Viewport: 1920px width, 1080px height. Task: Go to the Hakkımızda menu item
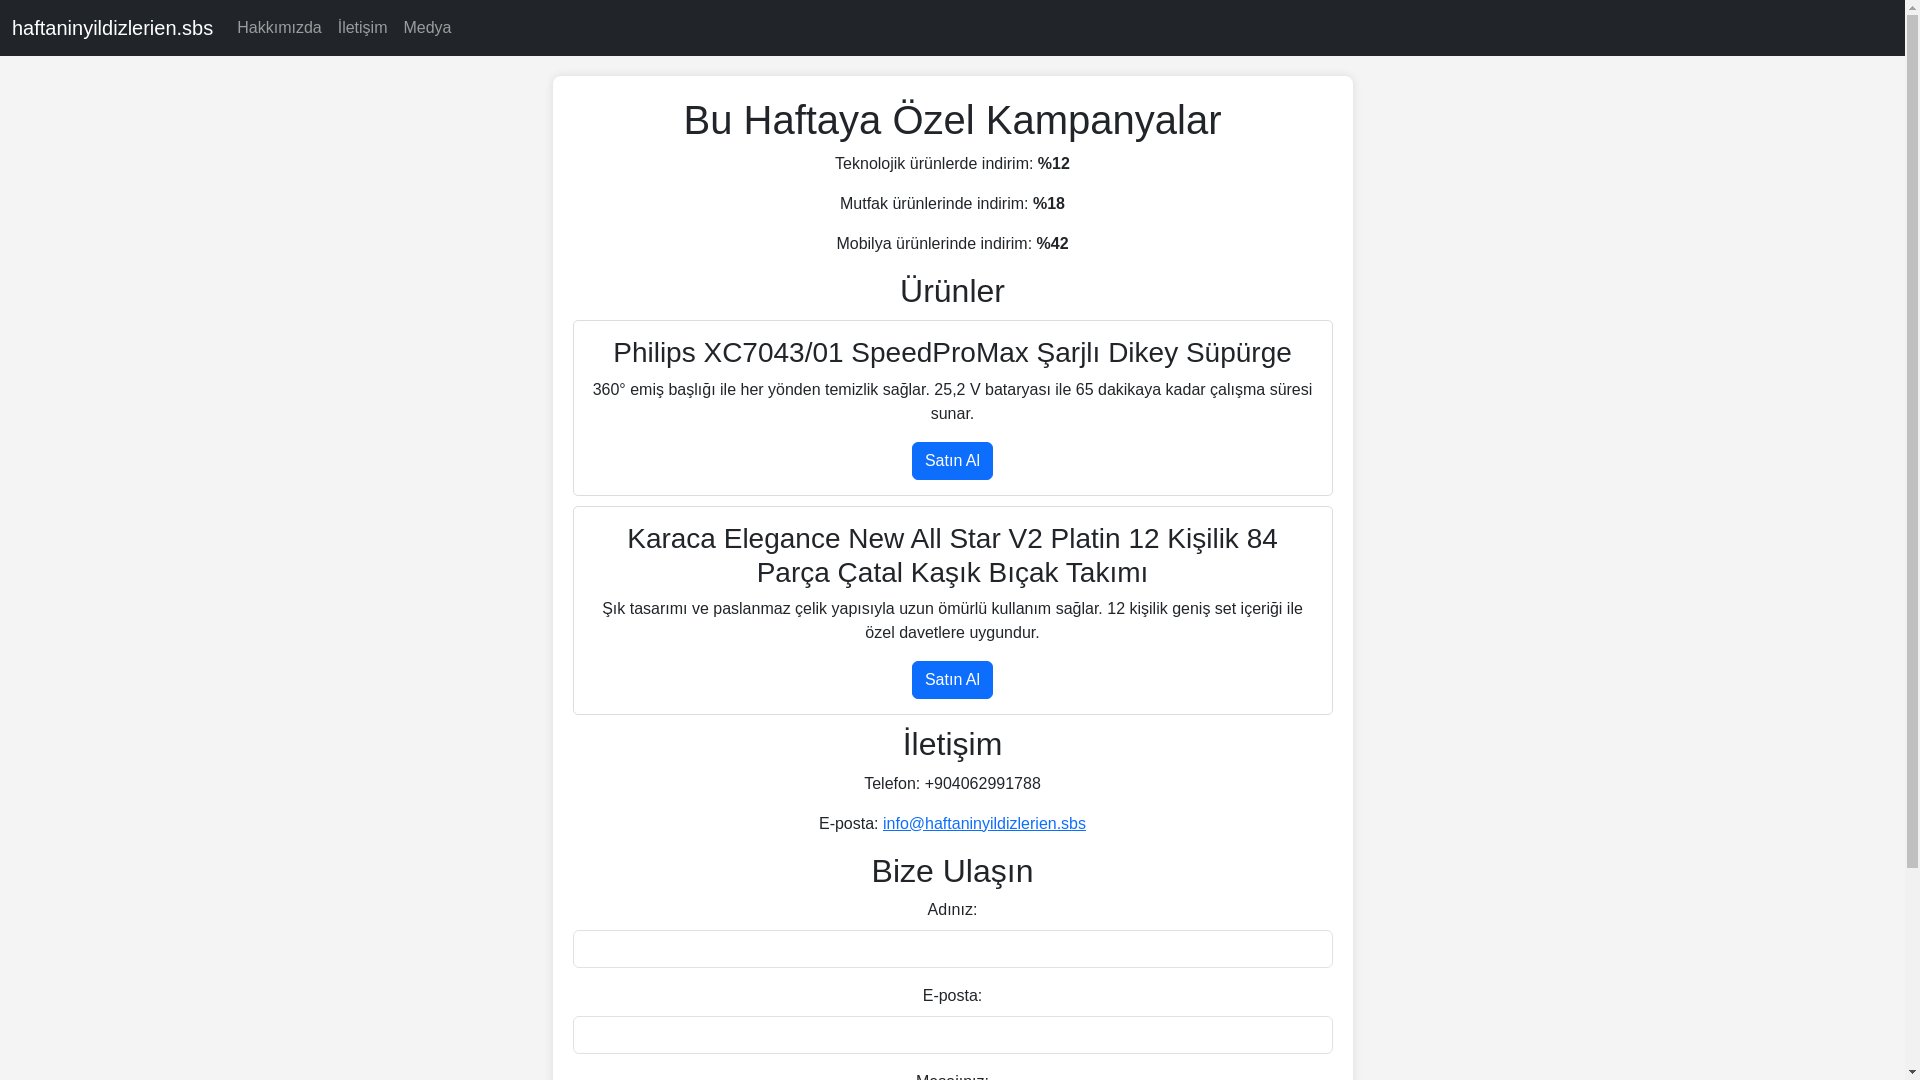pos(279,28)
